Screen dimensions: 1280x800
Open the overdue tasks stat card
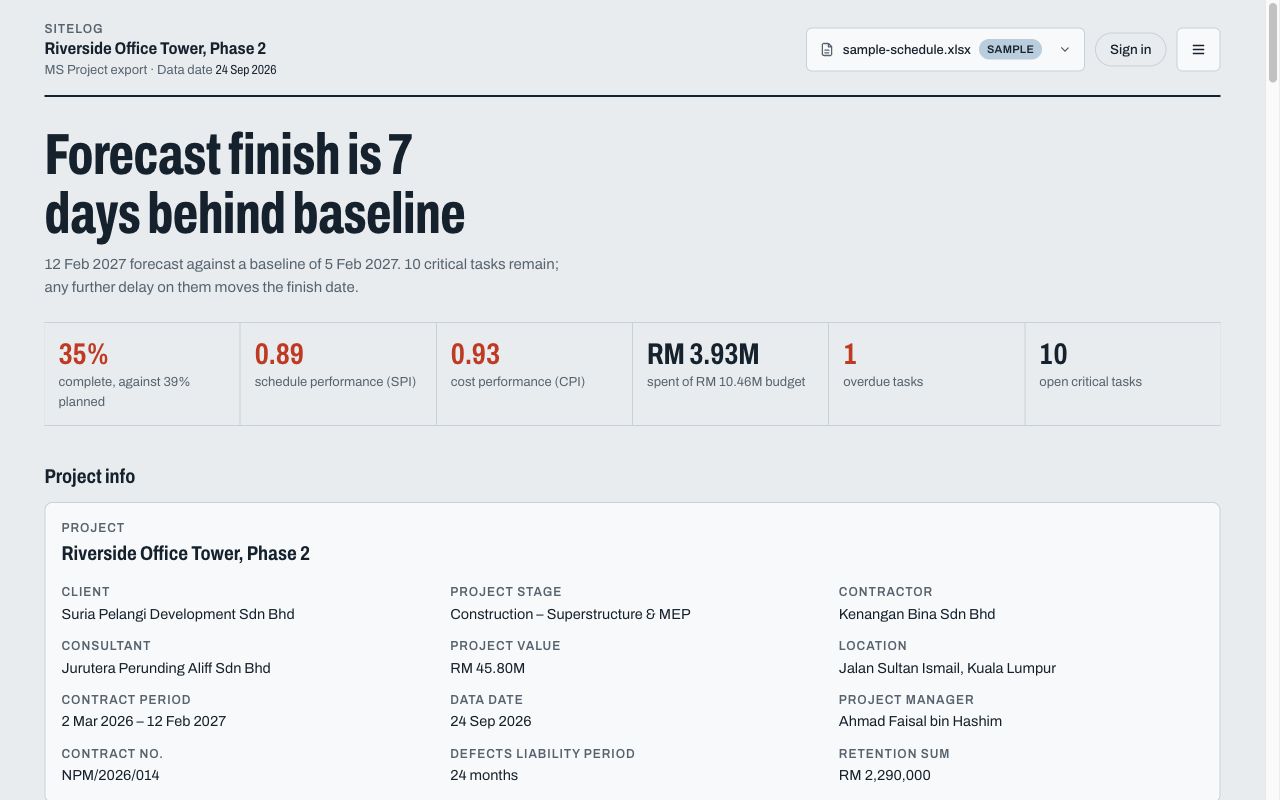point(926,374)
